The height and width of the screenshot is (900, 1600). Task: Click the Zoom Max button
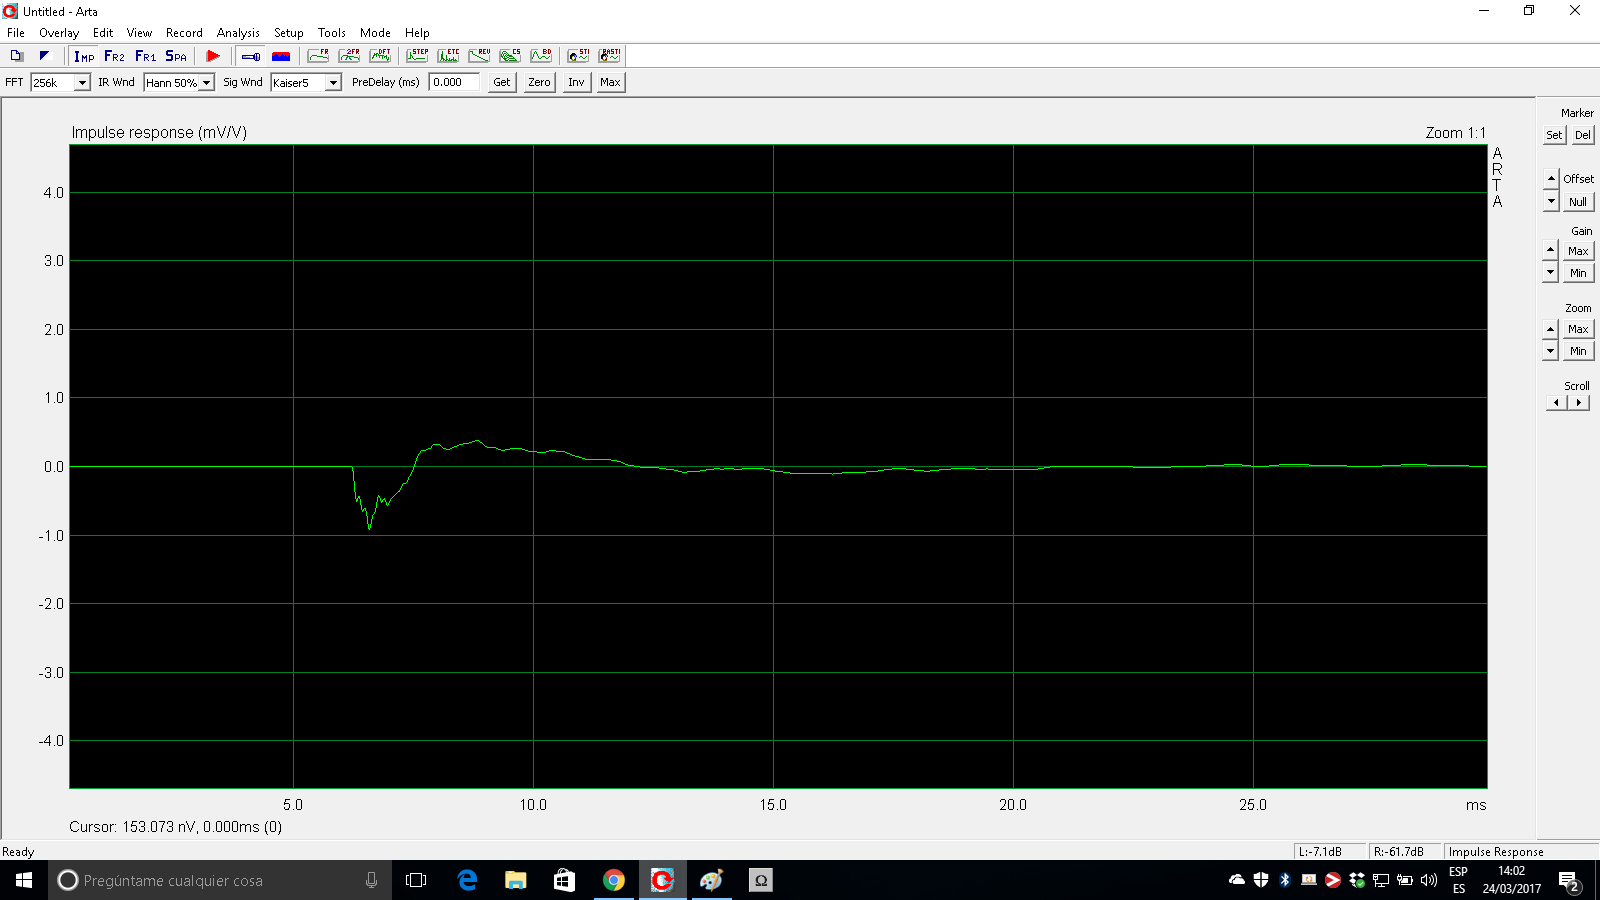(x=1578, y=328)
